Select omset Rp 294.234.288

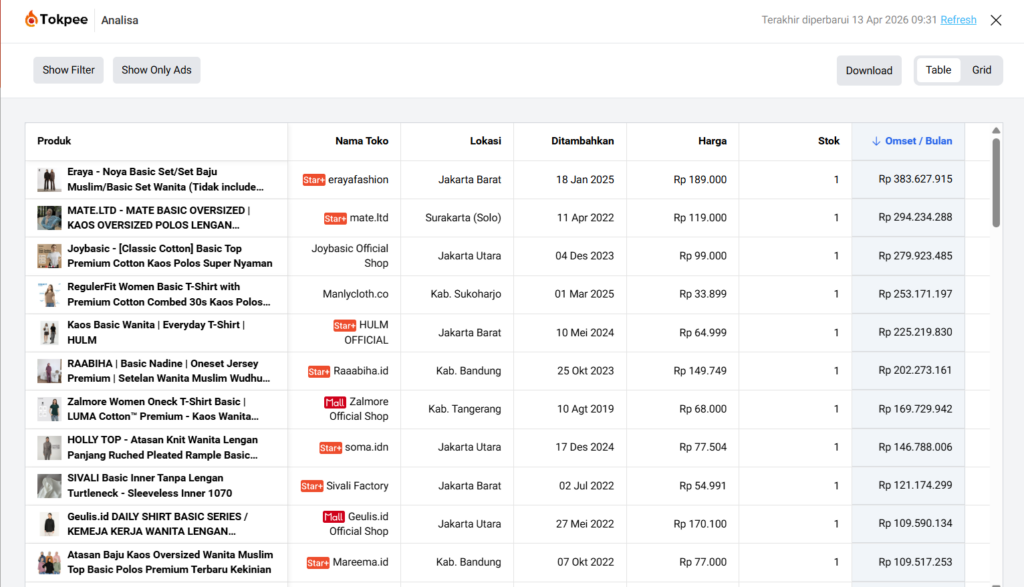(915, 217)
